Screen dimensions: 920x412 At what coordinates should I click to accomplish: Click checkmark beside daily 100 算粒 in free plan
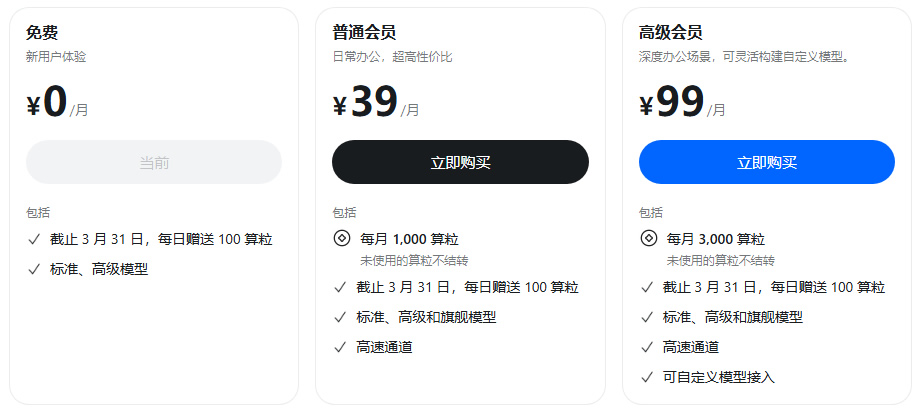point(34,239)
